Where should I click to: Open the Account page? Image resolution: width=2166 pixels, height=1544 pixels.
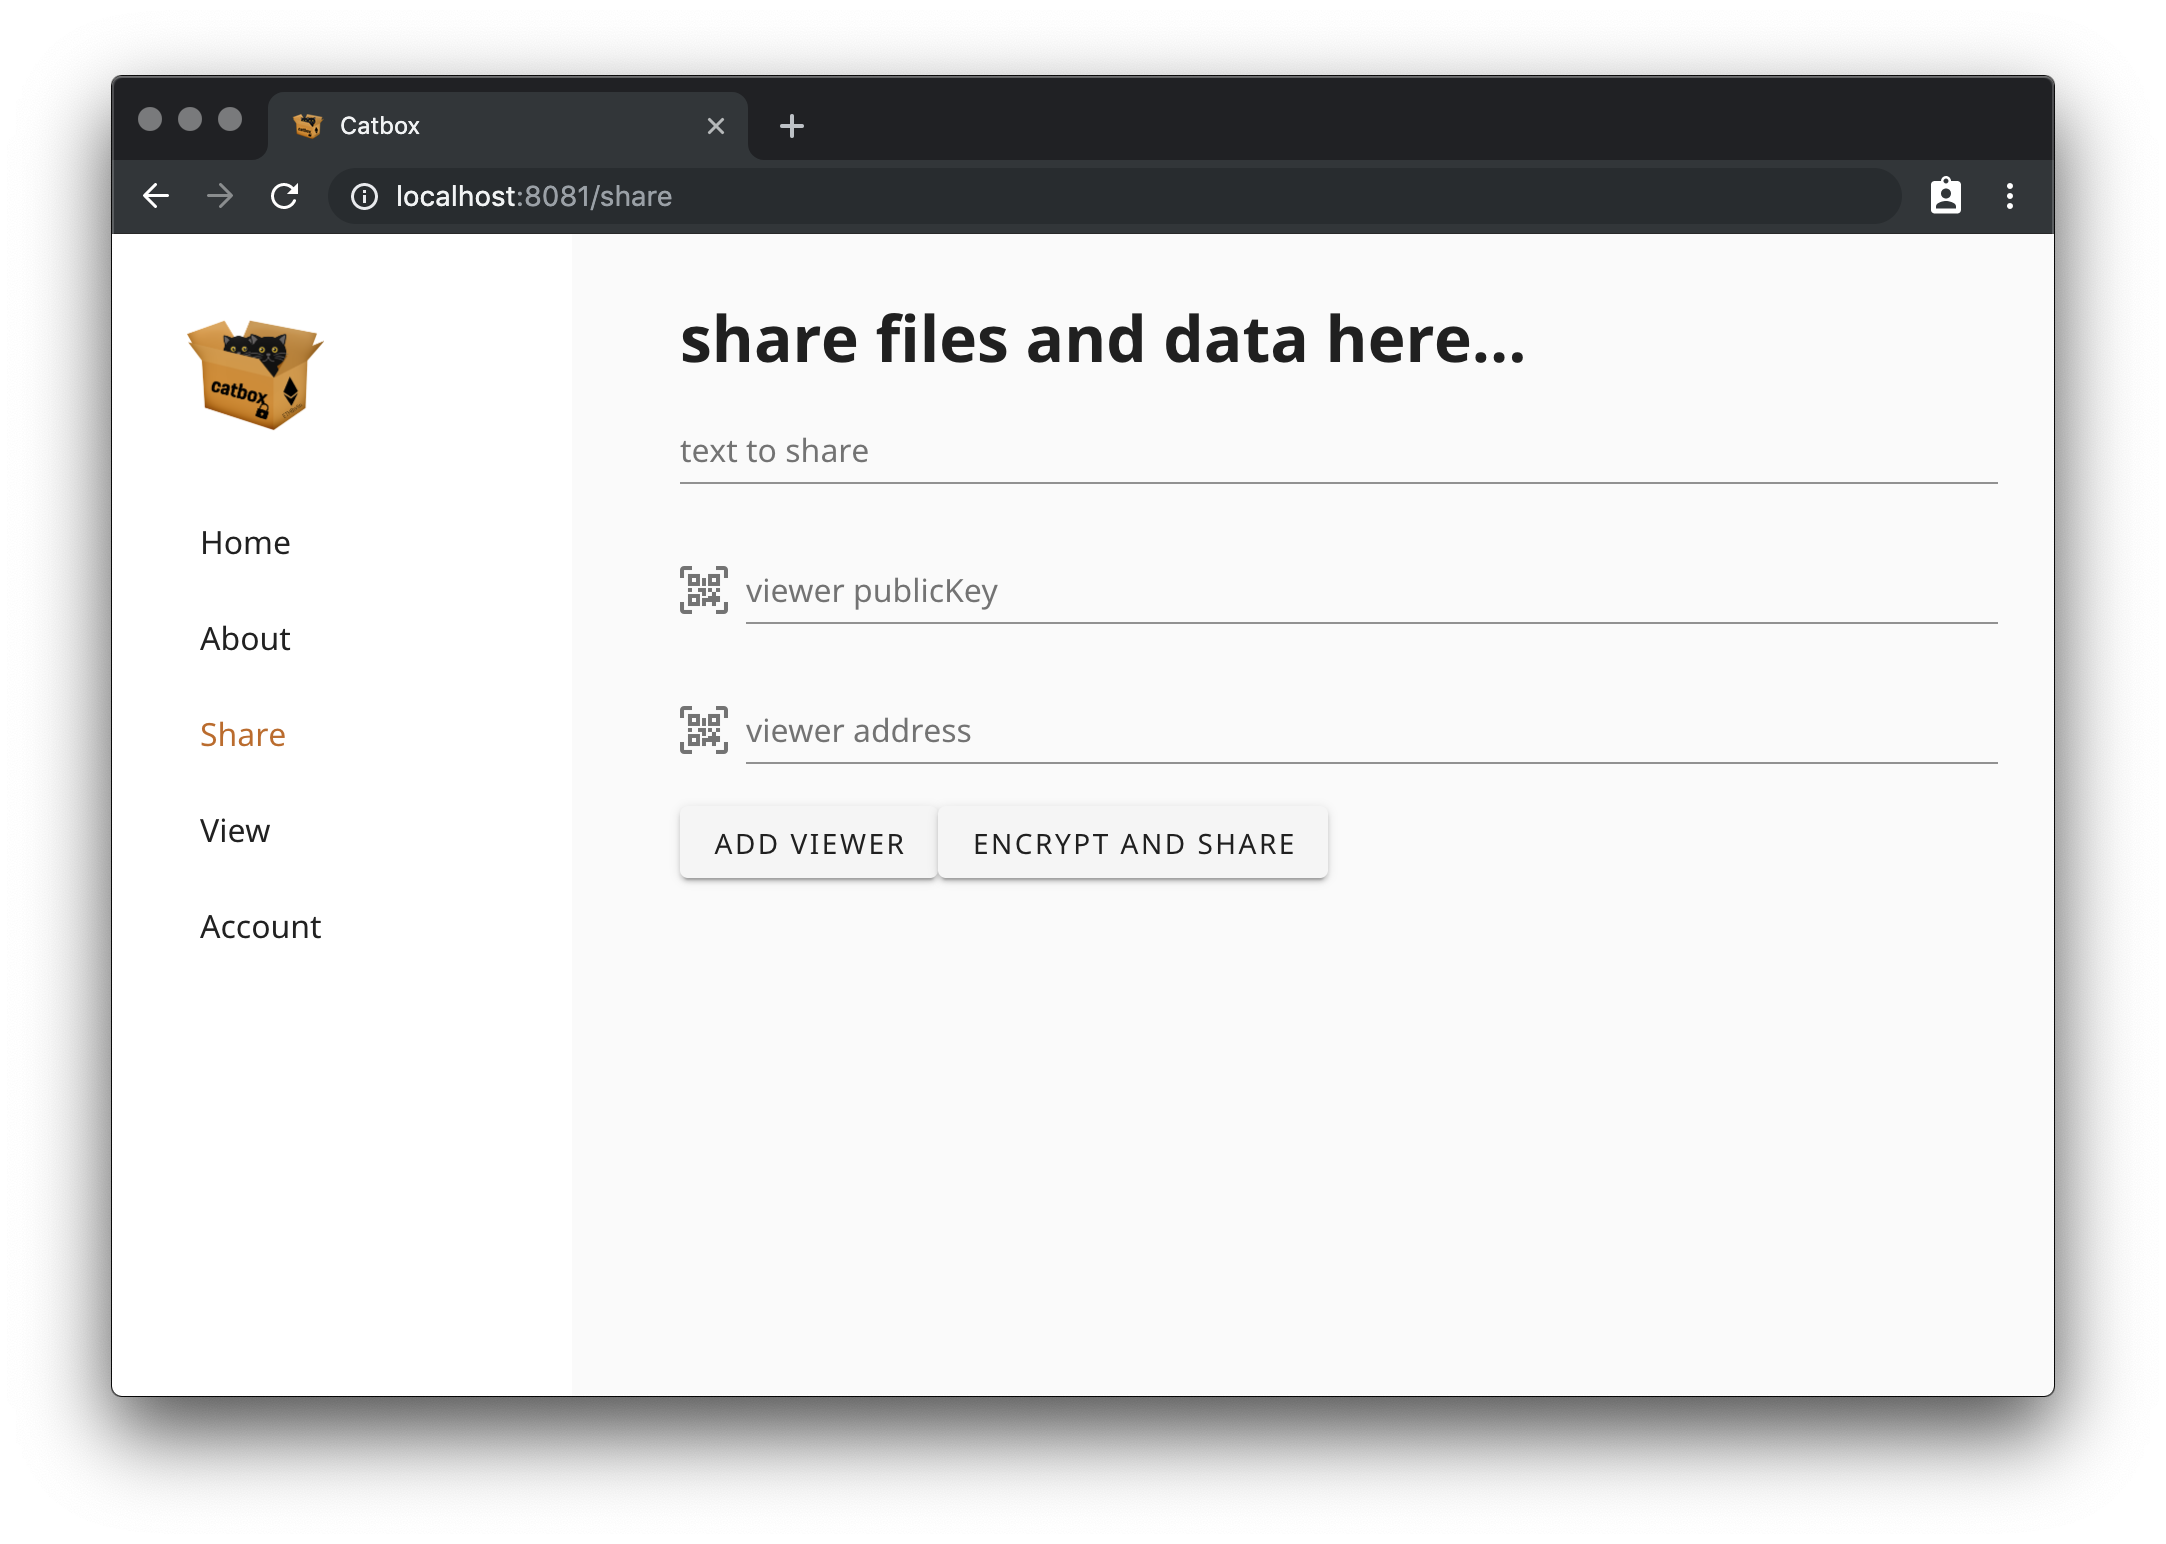point(260,927)
